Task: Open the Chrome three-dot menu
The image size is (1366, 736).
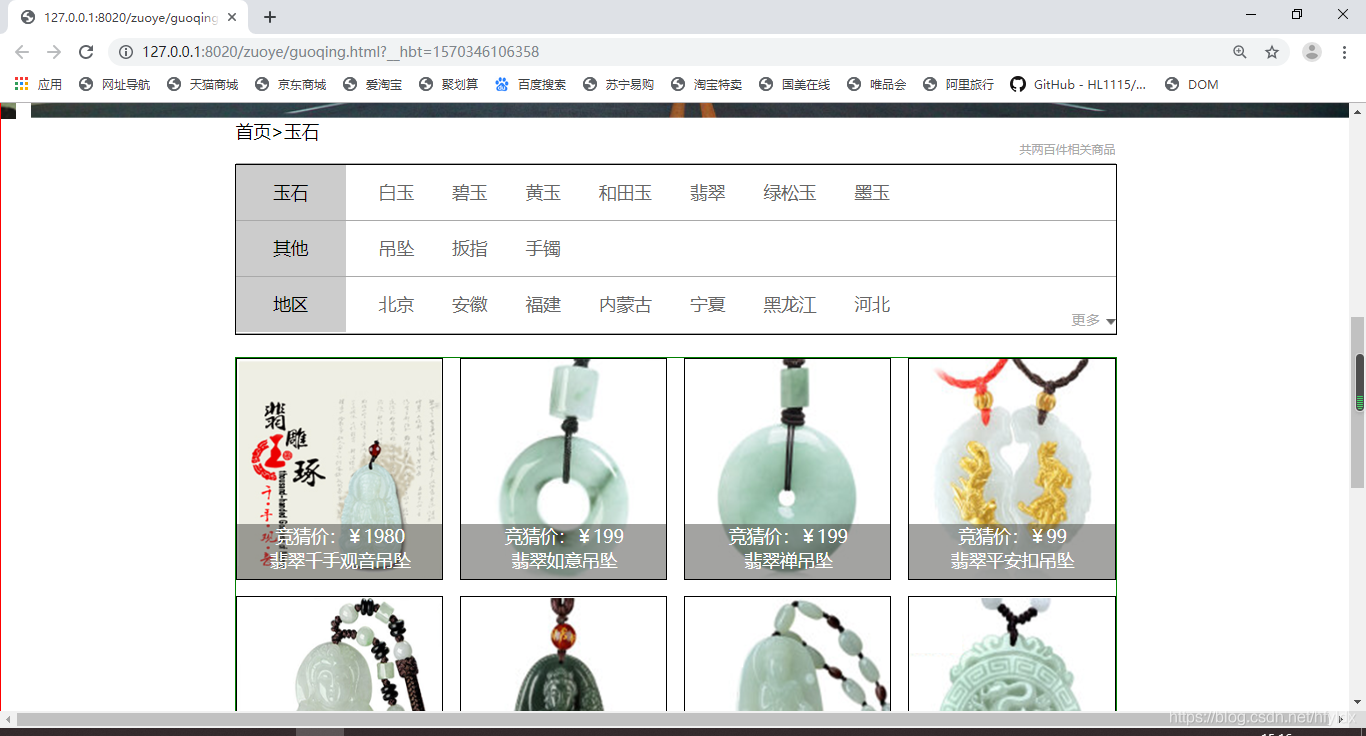Action: [1345, 51]
